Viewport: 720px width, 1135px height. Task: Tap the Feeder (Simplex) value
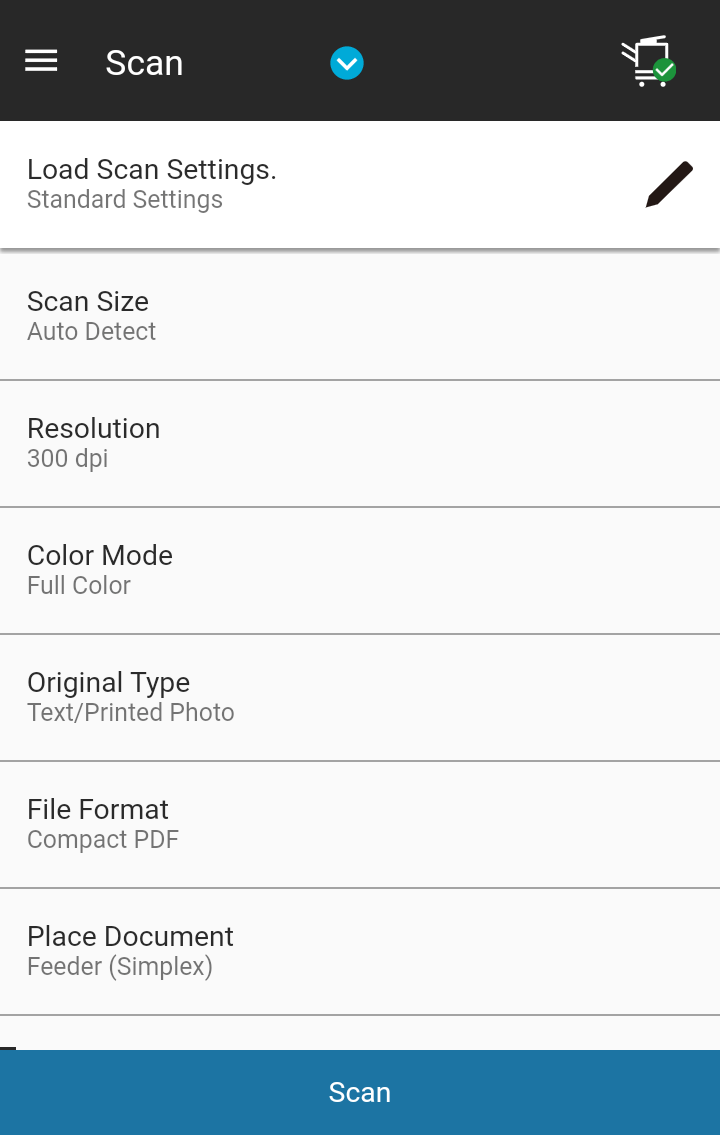point(120,967)
